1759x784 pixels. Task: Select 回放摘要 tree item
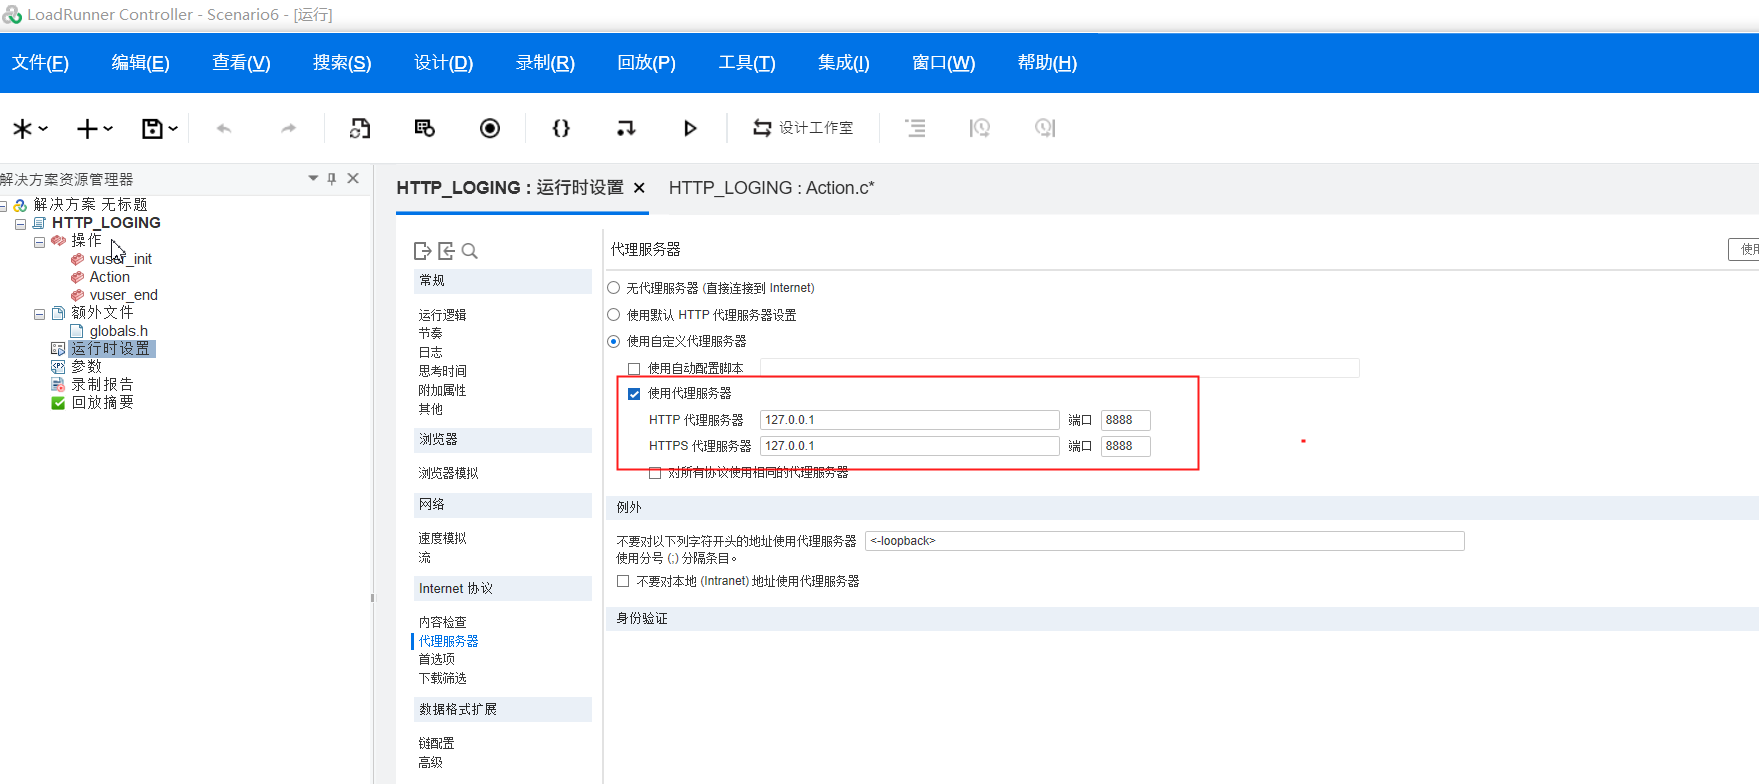tap(102, 403)
